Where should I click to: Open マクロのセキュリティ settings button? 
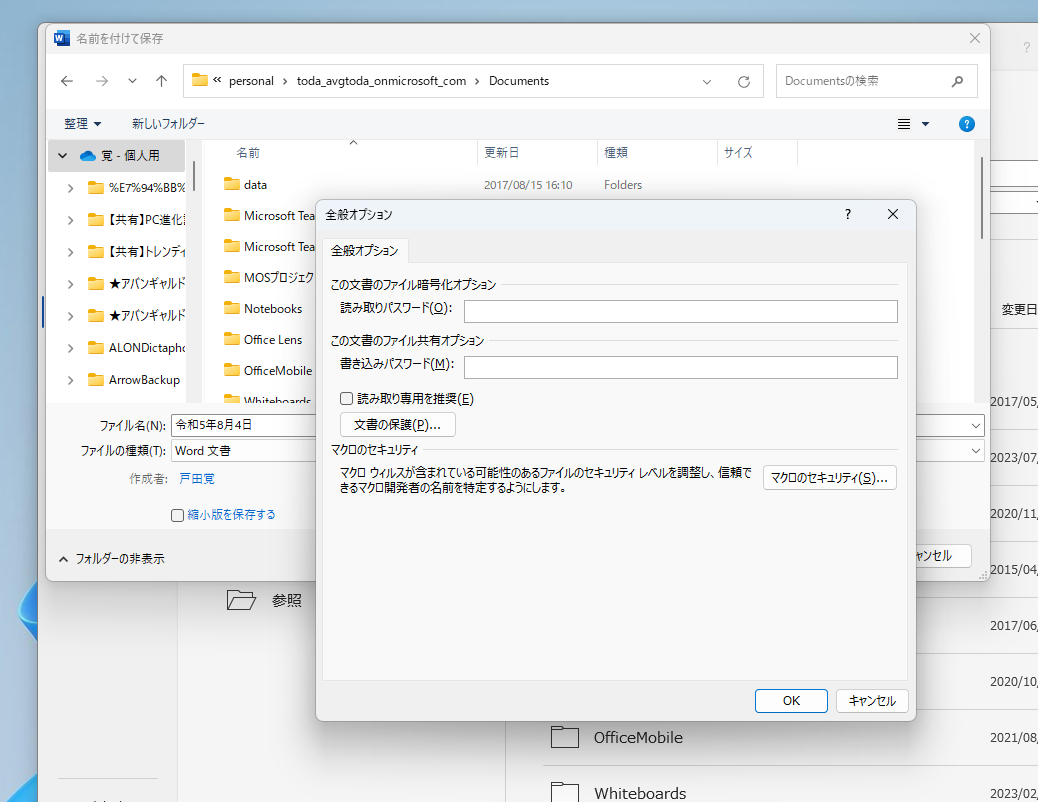[x=829, y=478]
